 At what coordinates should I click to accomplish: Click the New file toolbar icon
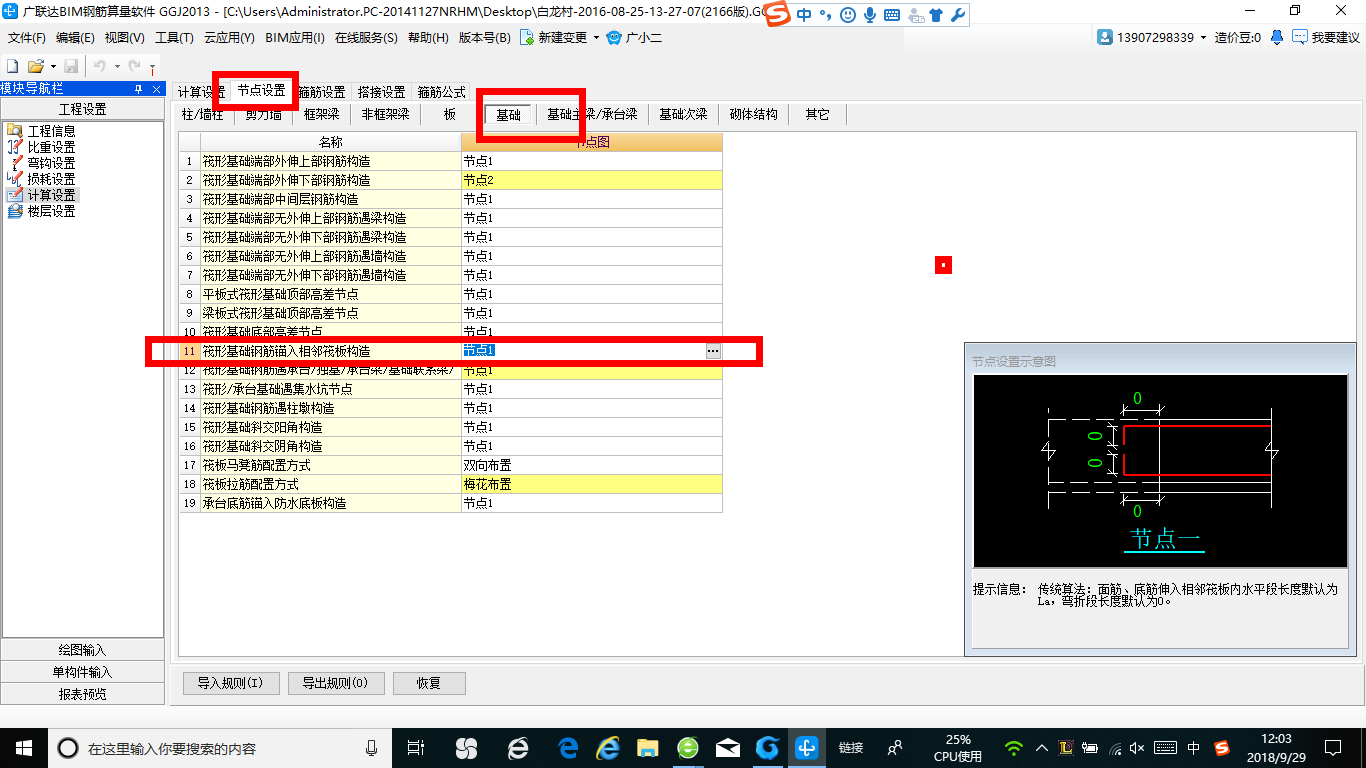(x=13, y=65)
